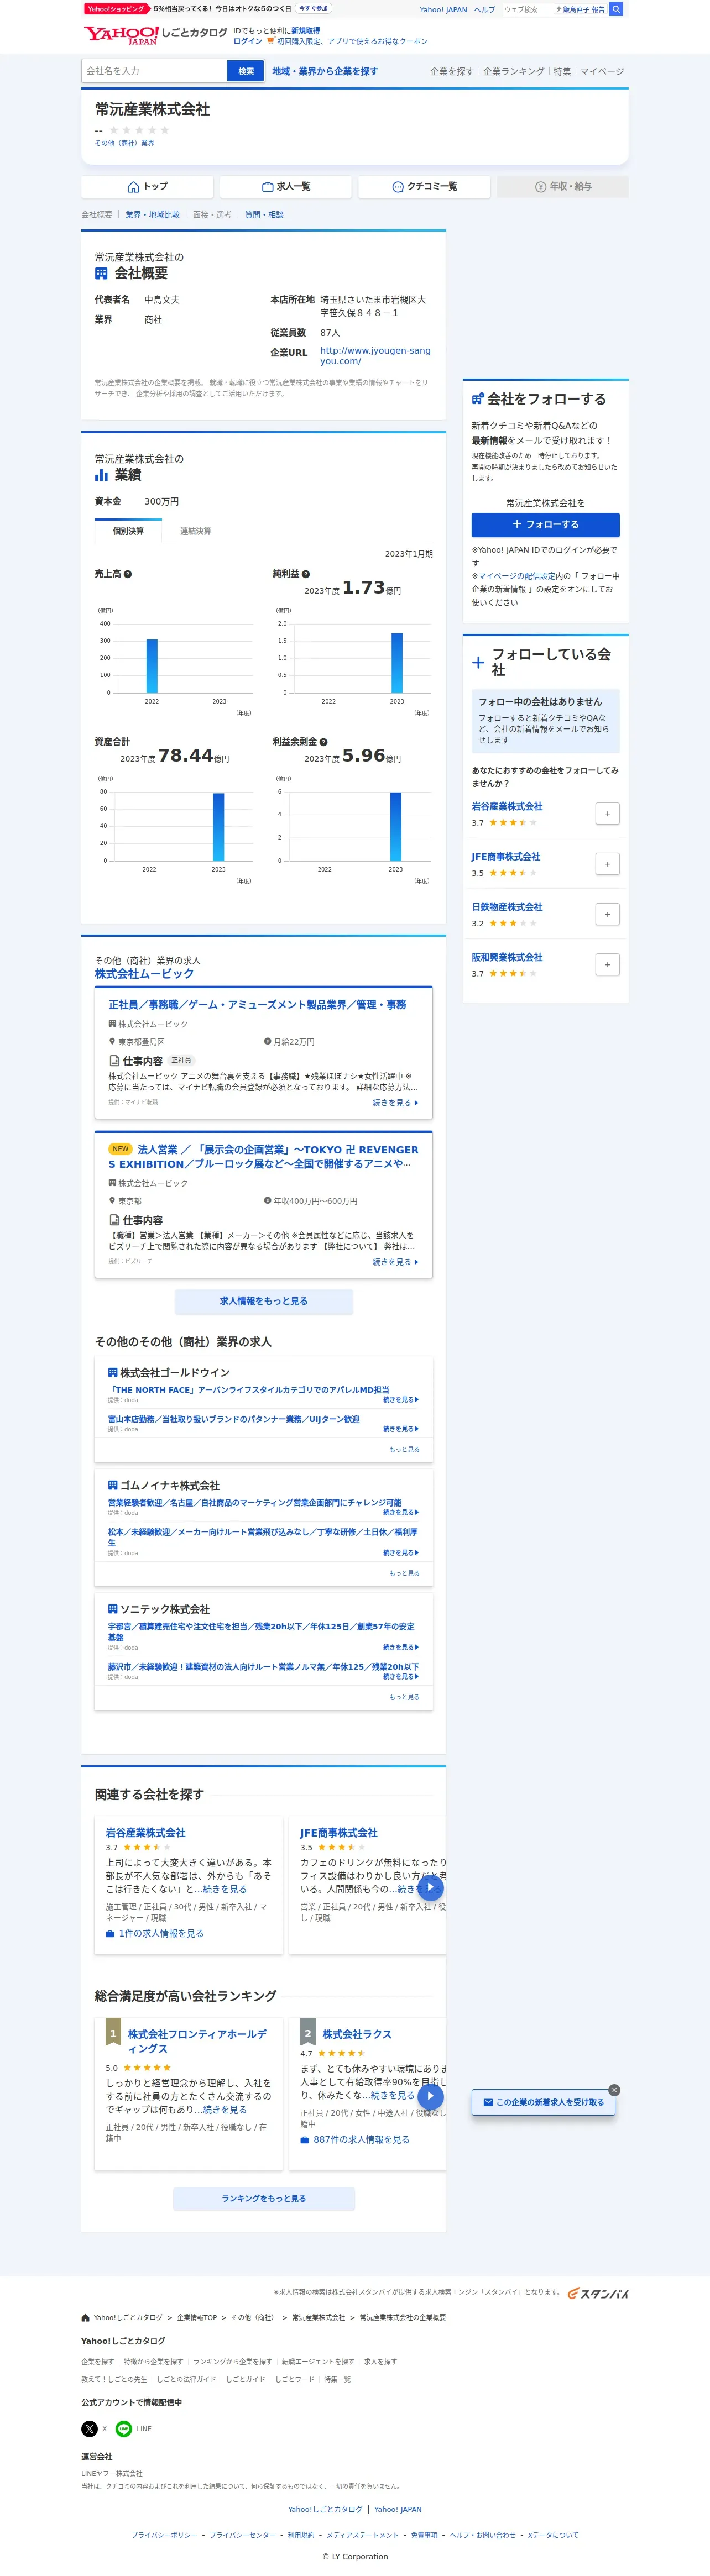
Task: Click the Stanby logo
Action: pos(598,2293)
